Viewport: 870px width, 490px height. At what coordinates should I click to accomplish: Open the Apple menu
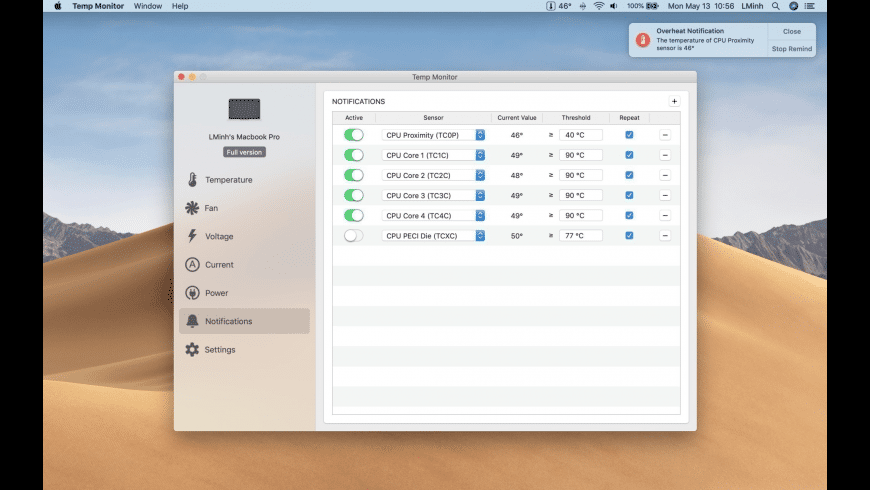pyautogui.click(x=58, y=6)
